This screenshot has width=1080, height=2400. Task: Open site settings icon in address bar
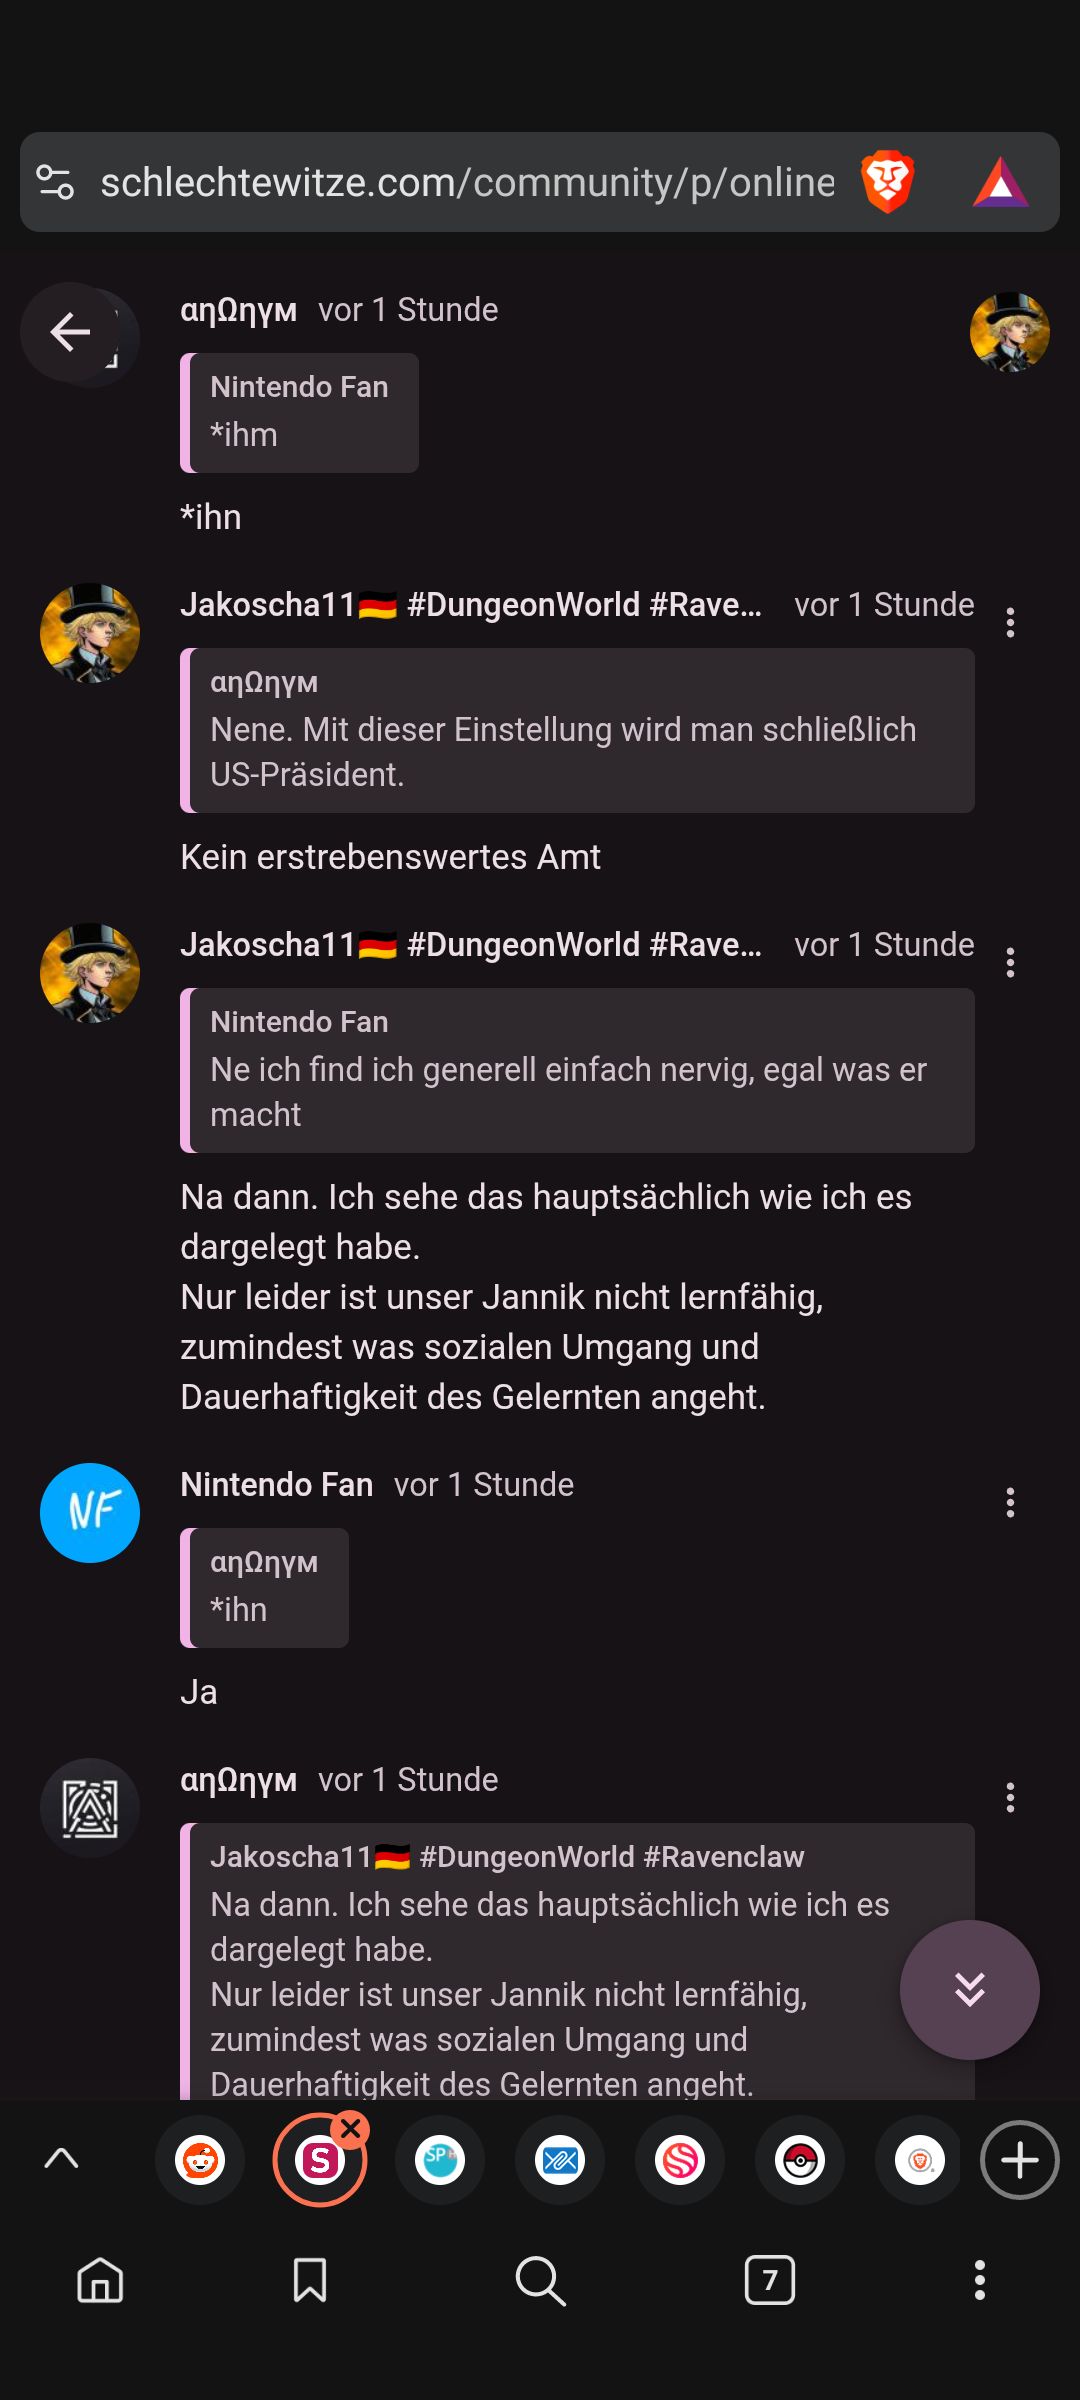pos(55,182)
